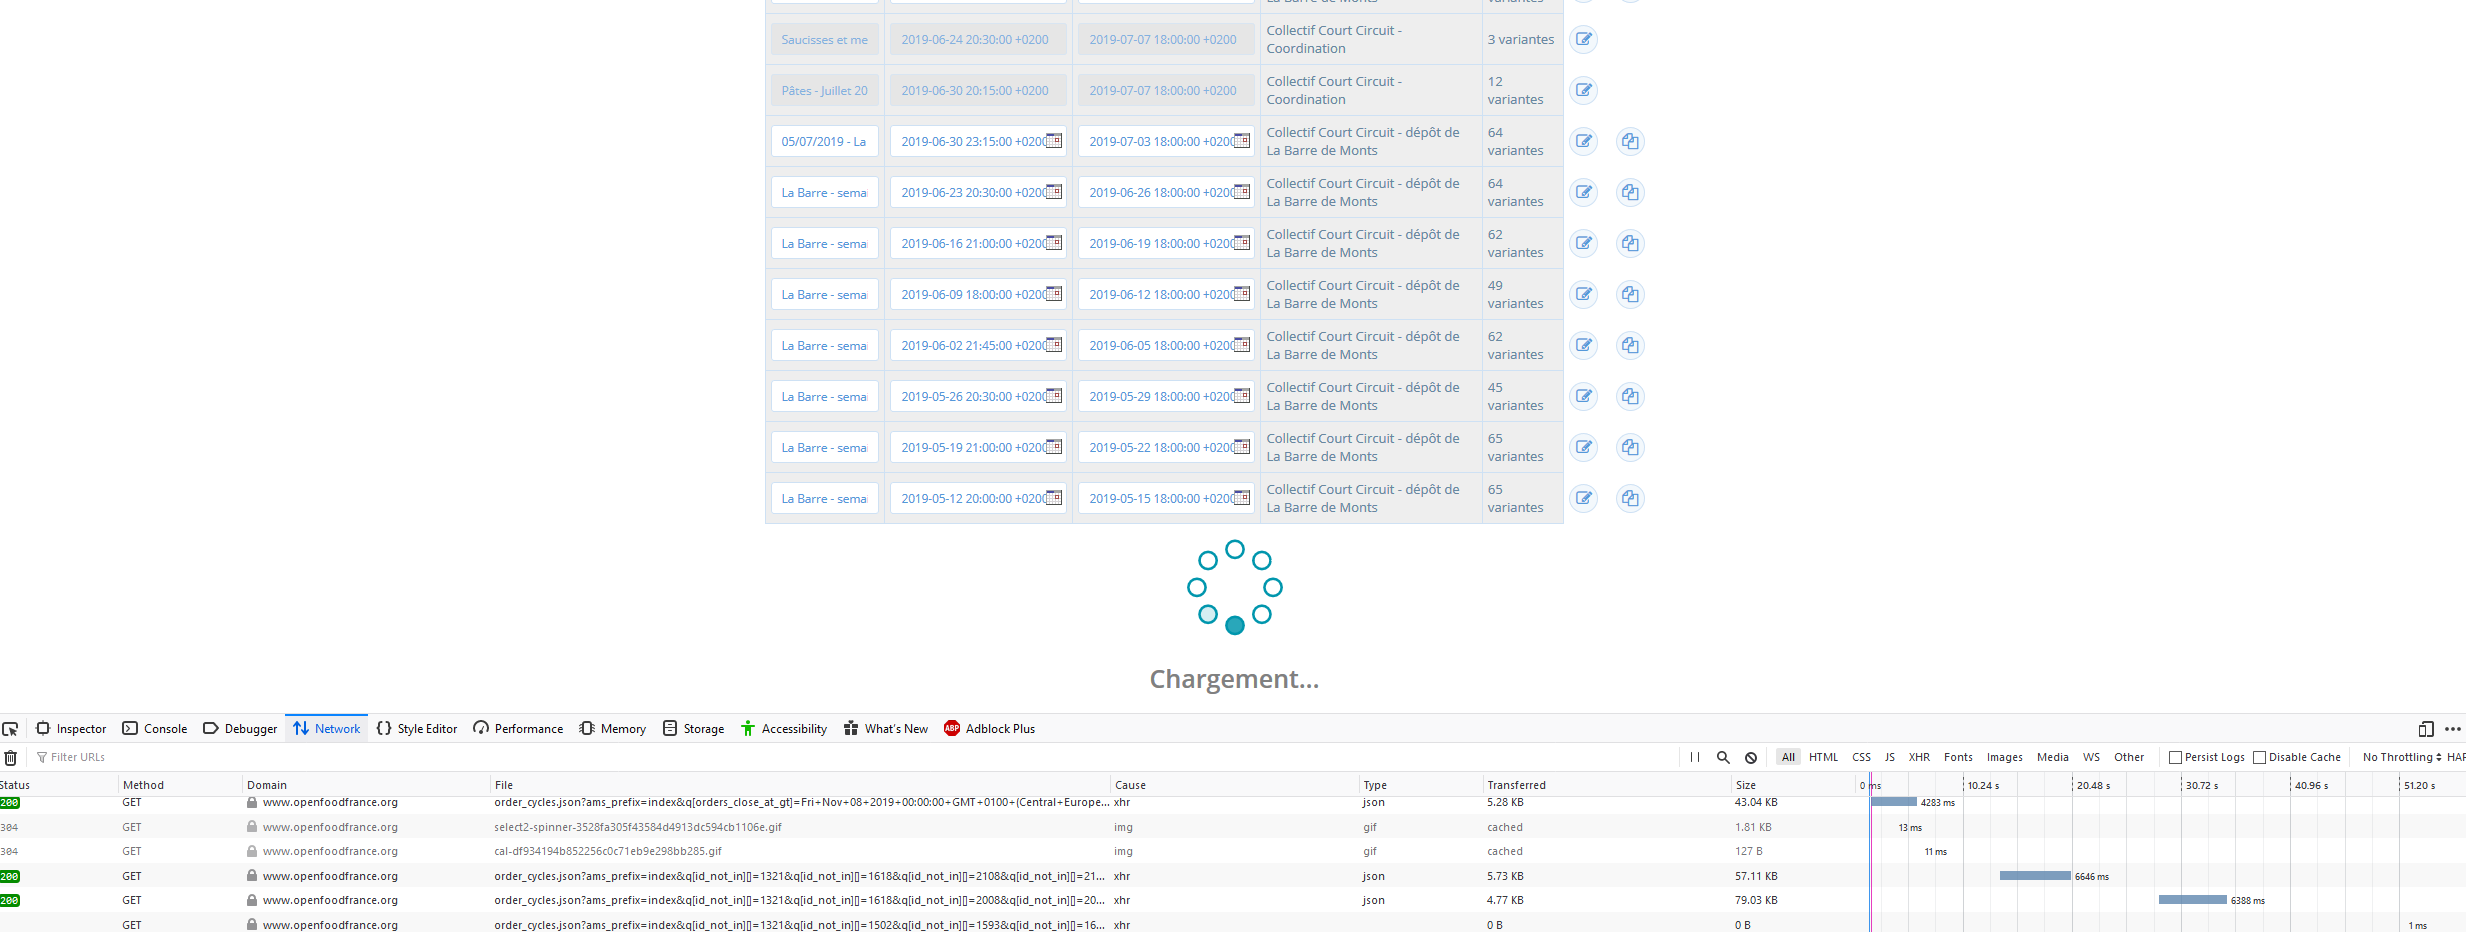Tick the Disable Cache checkbox
Screen dimensions: 2466x932
point(2259,758)
